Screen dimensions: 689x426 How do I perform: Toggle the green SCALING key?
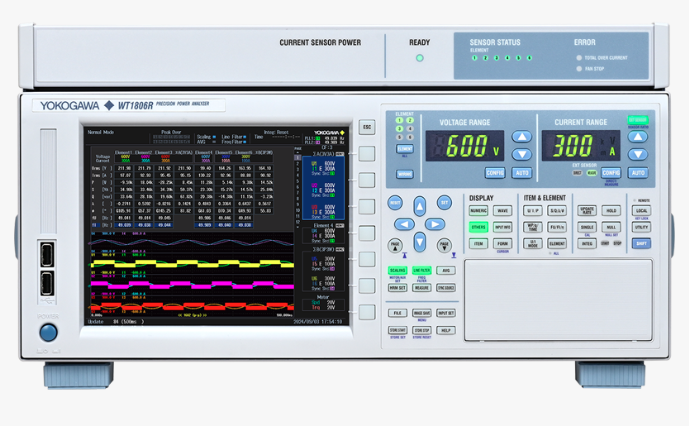(x=397, y=270)
